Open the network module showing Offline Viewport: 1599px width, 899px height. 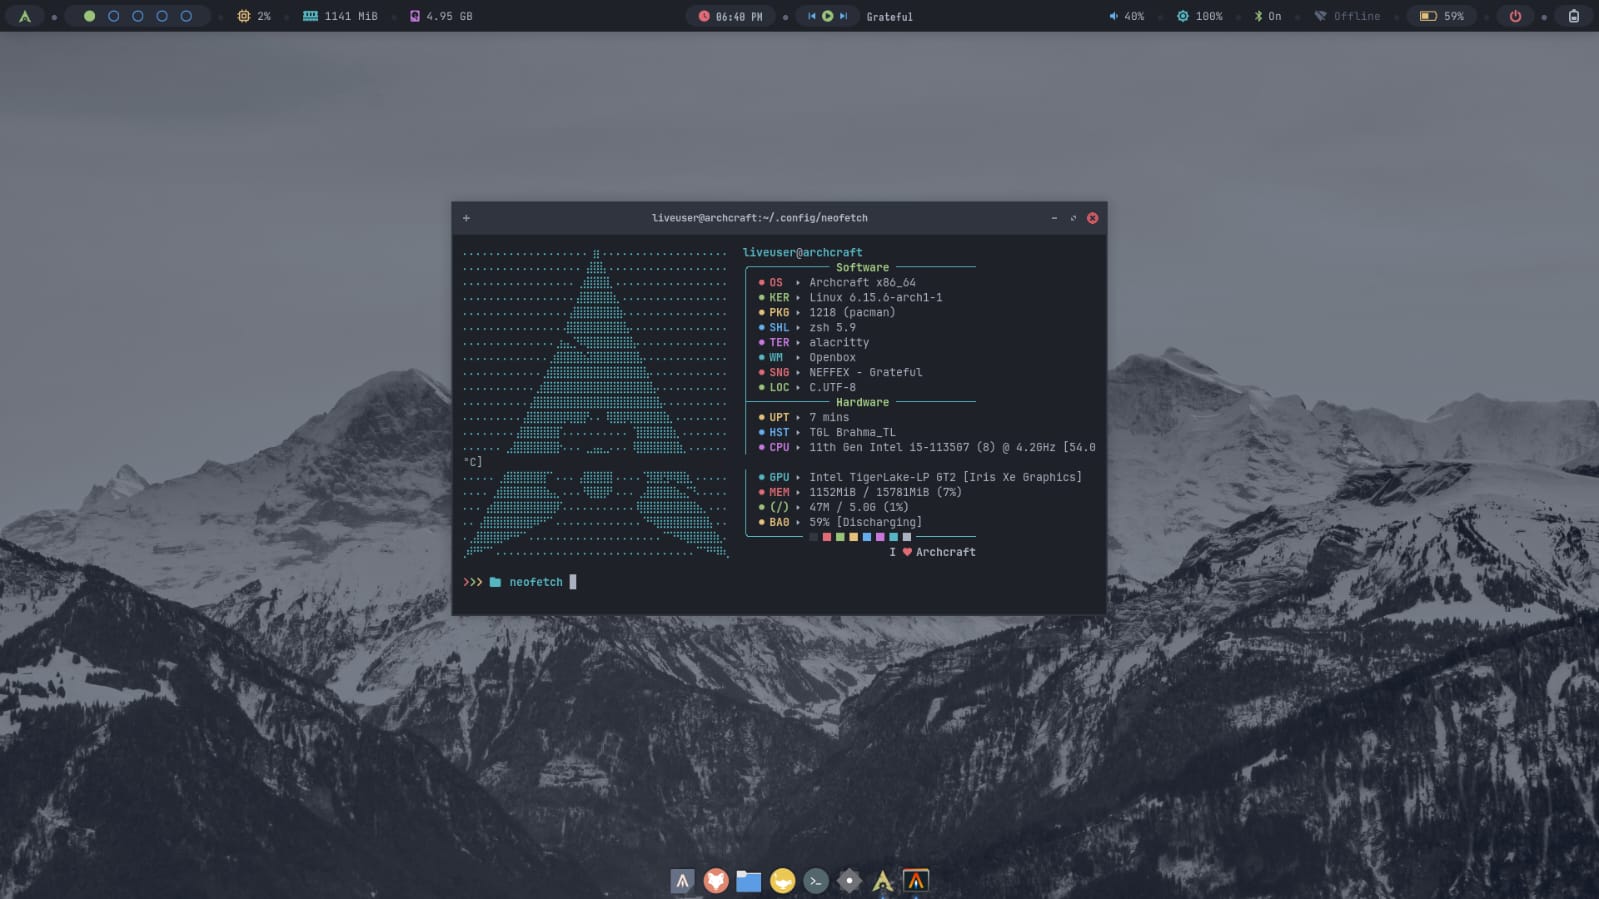1347,16
